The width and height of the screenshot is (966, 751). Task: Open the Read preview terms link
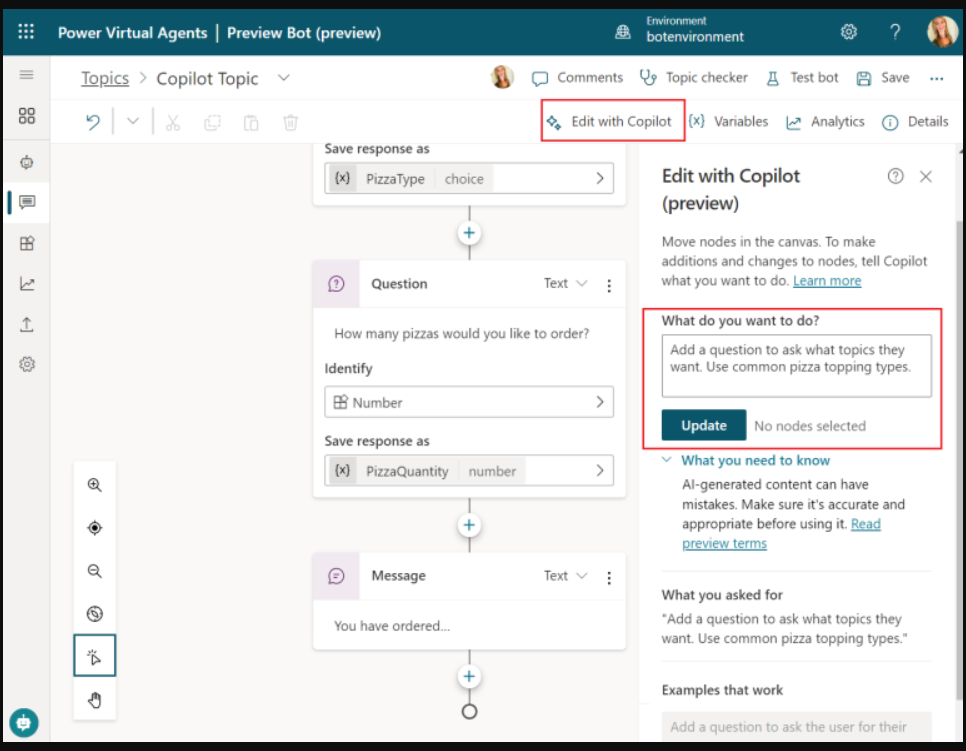coord(781,534)
